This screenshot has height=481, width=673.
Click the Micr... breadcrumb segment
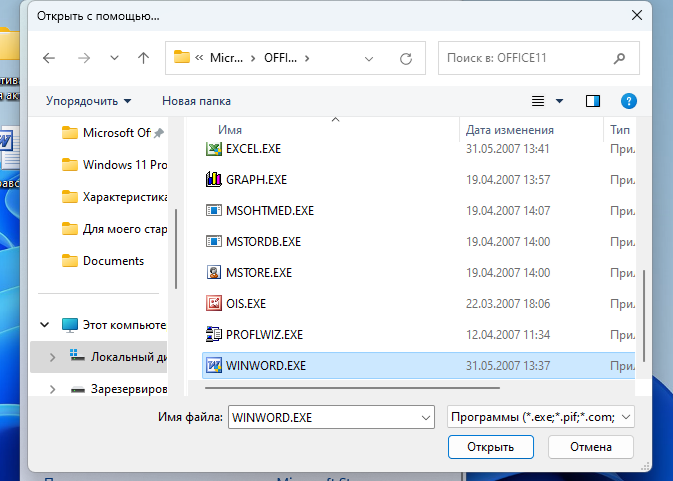[226, 58]
